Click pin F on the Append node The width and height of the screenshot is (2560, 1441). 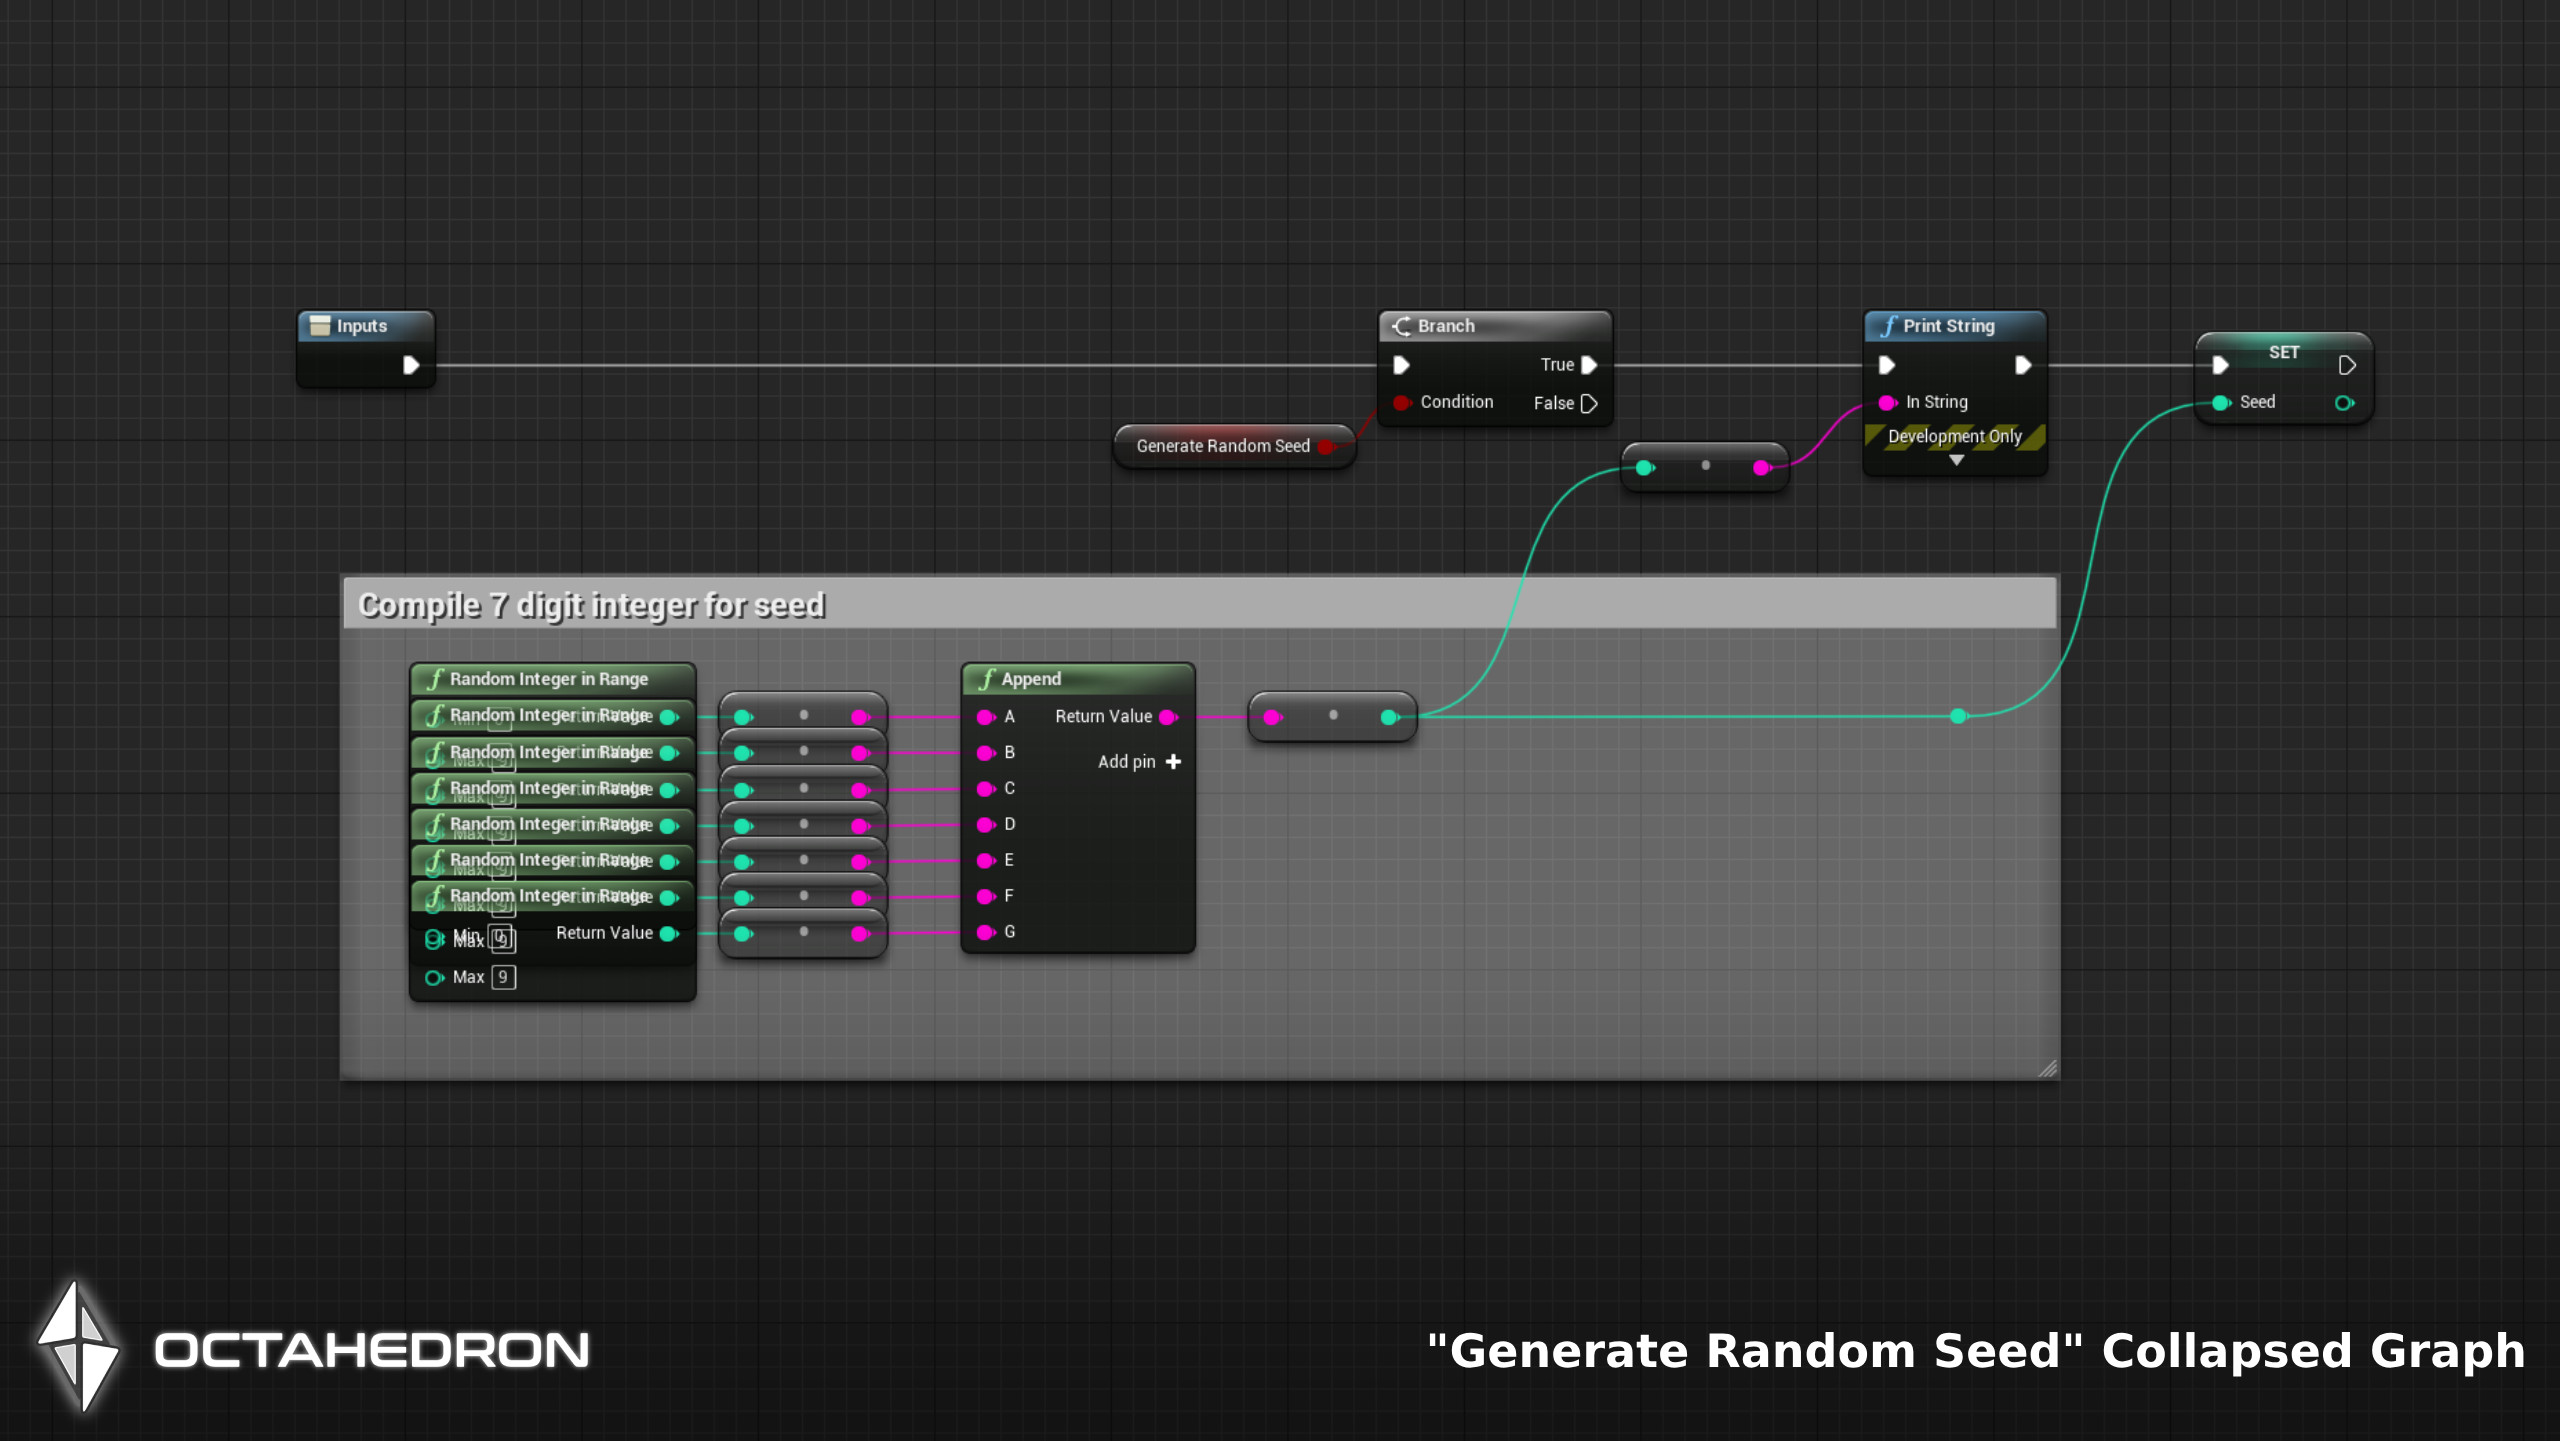pos(985,896)
